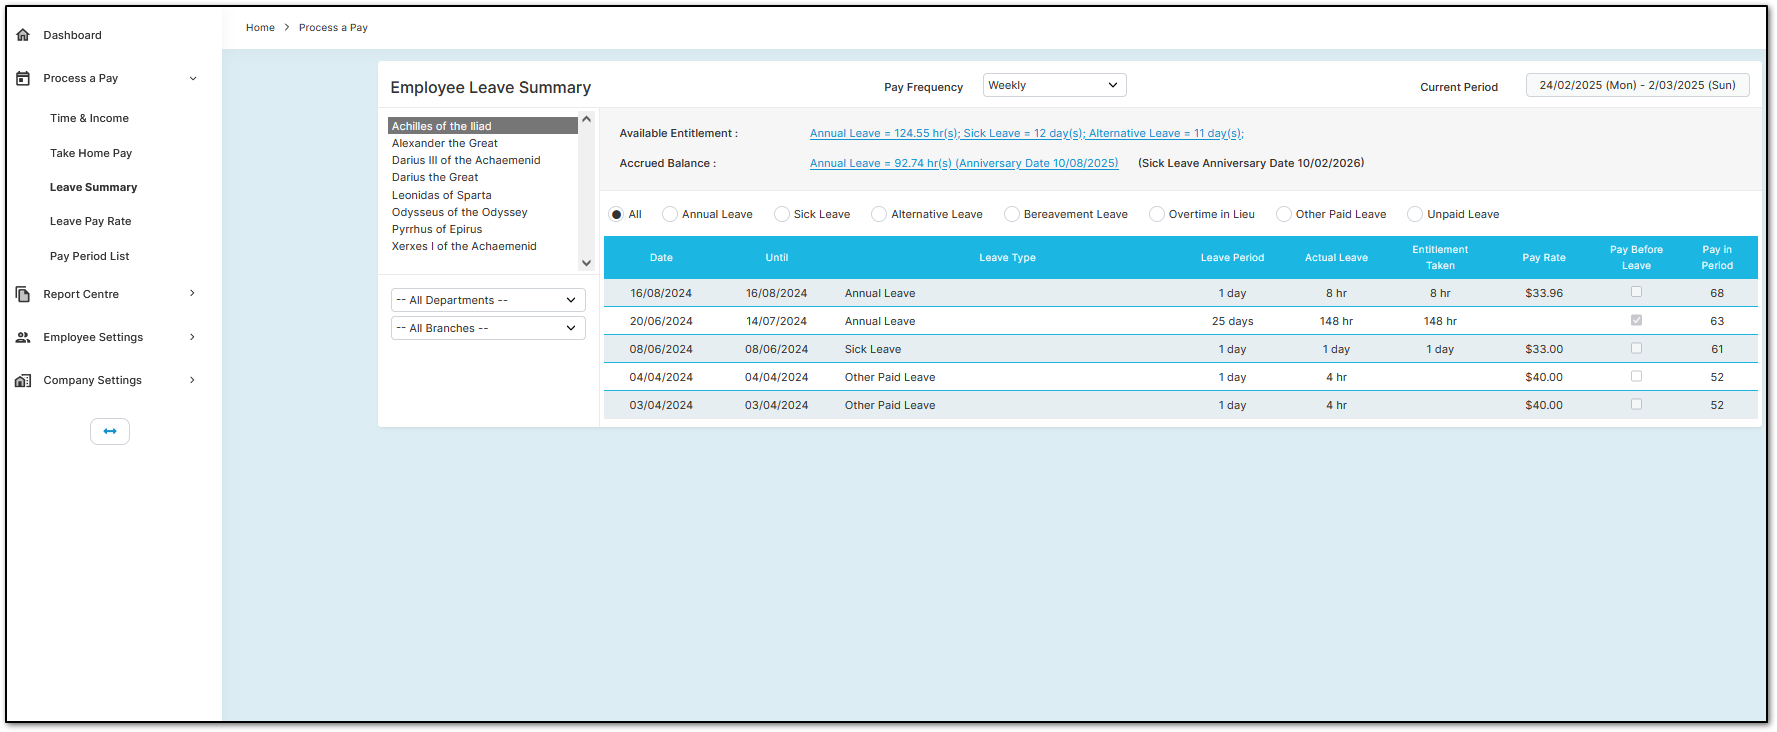The width and height of the screenshot is (1777, 732).
Task: Open the Current Period date selector
Action: pos(1637,85)
